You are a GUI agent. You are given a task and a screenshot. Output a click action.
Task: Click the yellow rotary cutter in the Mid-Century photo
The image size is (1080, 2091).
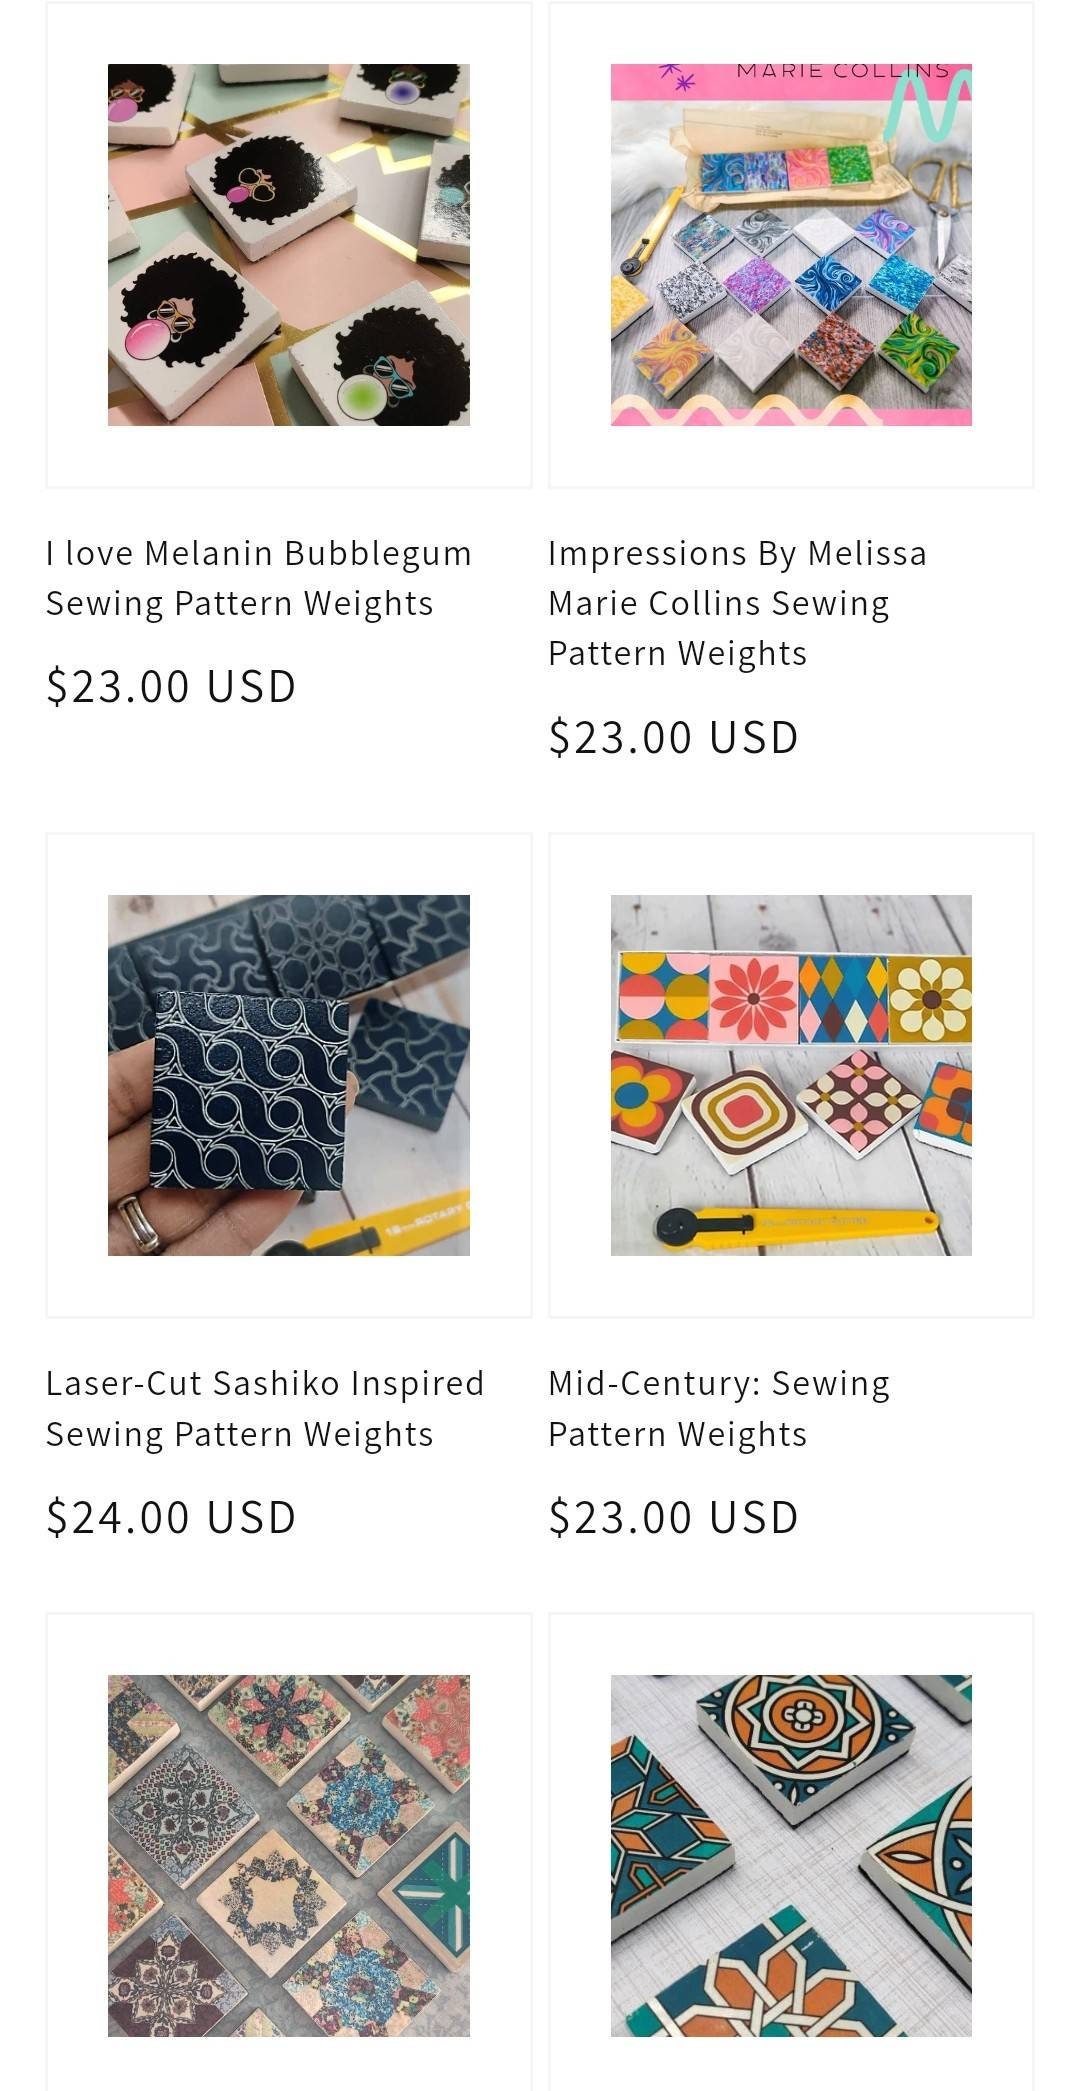pyautogui.click(x=797, y=1222)
